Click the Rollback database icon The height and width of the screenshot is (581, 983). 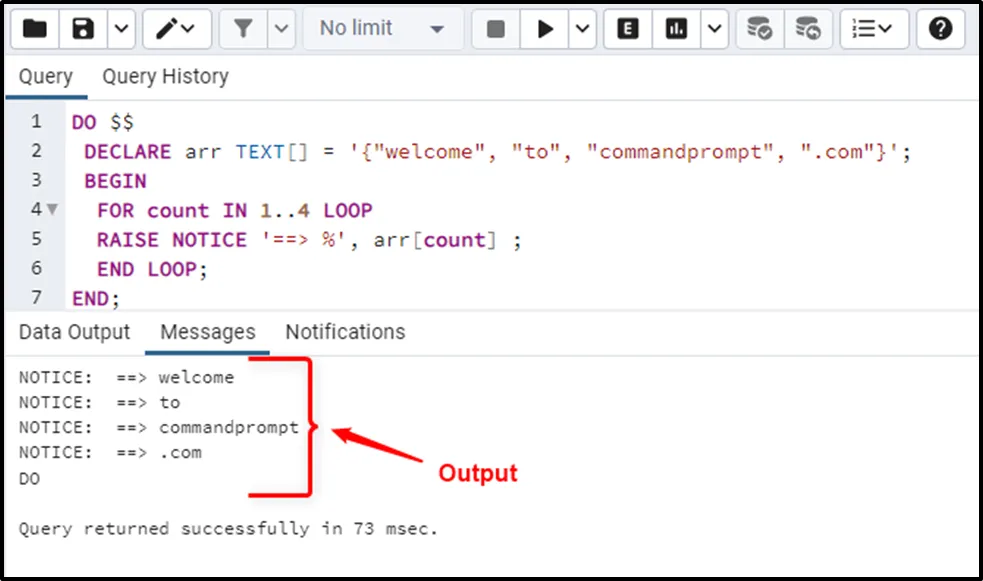(x=808, y=29)
